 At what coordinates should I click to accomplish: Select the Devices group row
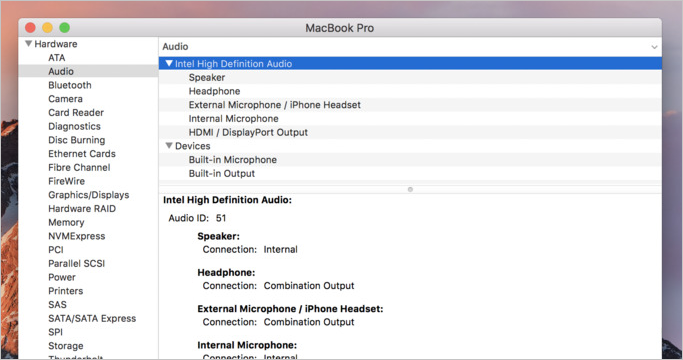click(410, 146)
